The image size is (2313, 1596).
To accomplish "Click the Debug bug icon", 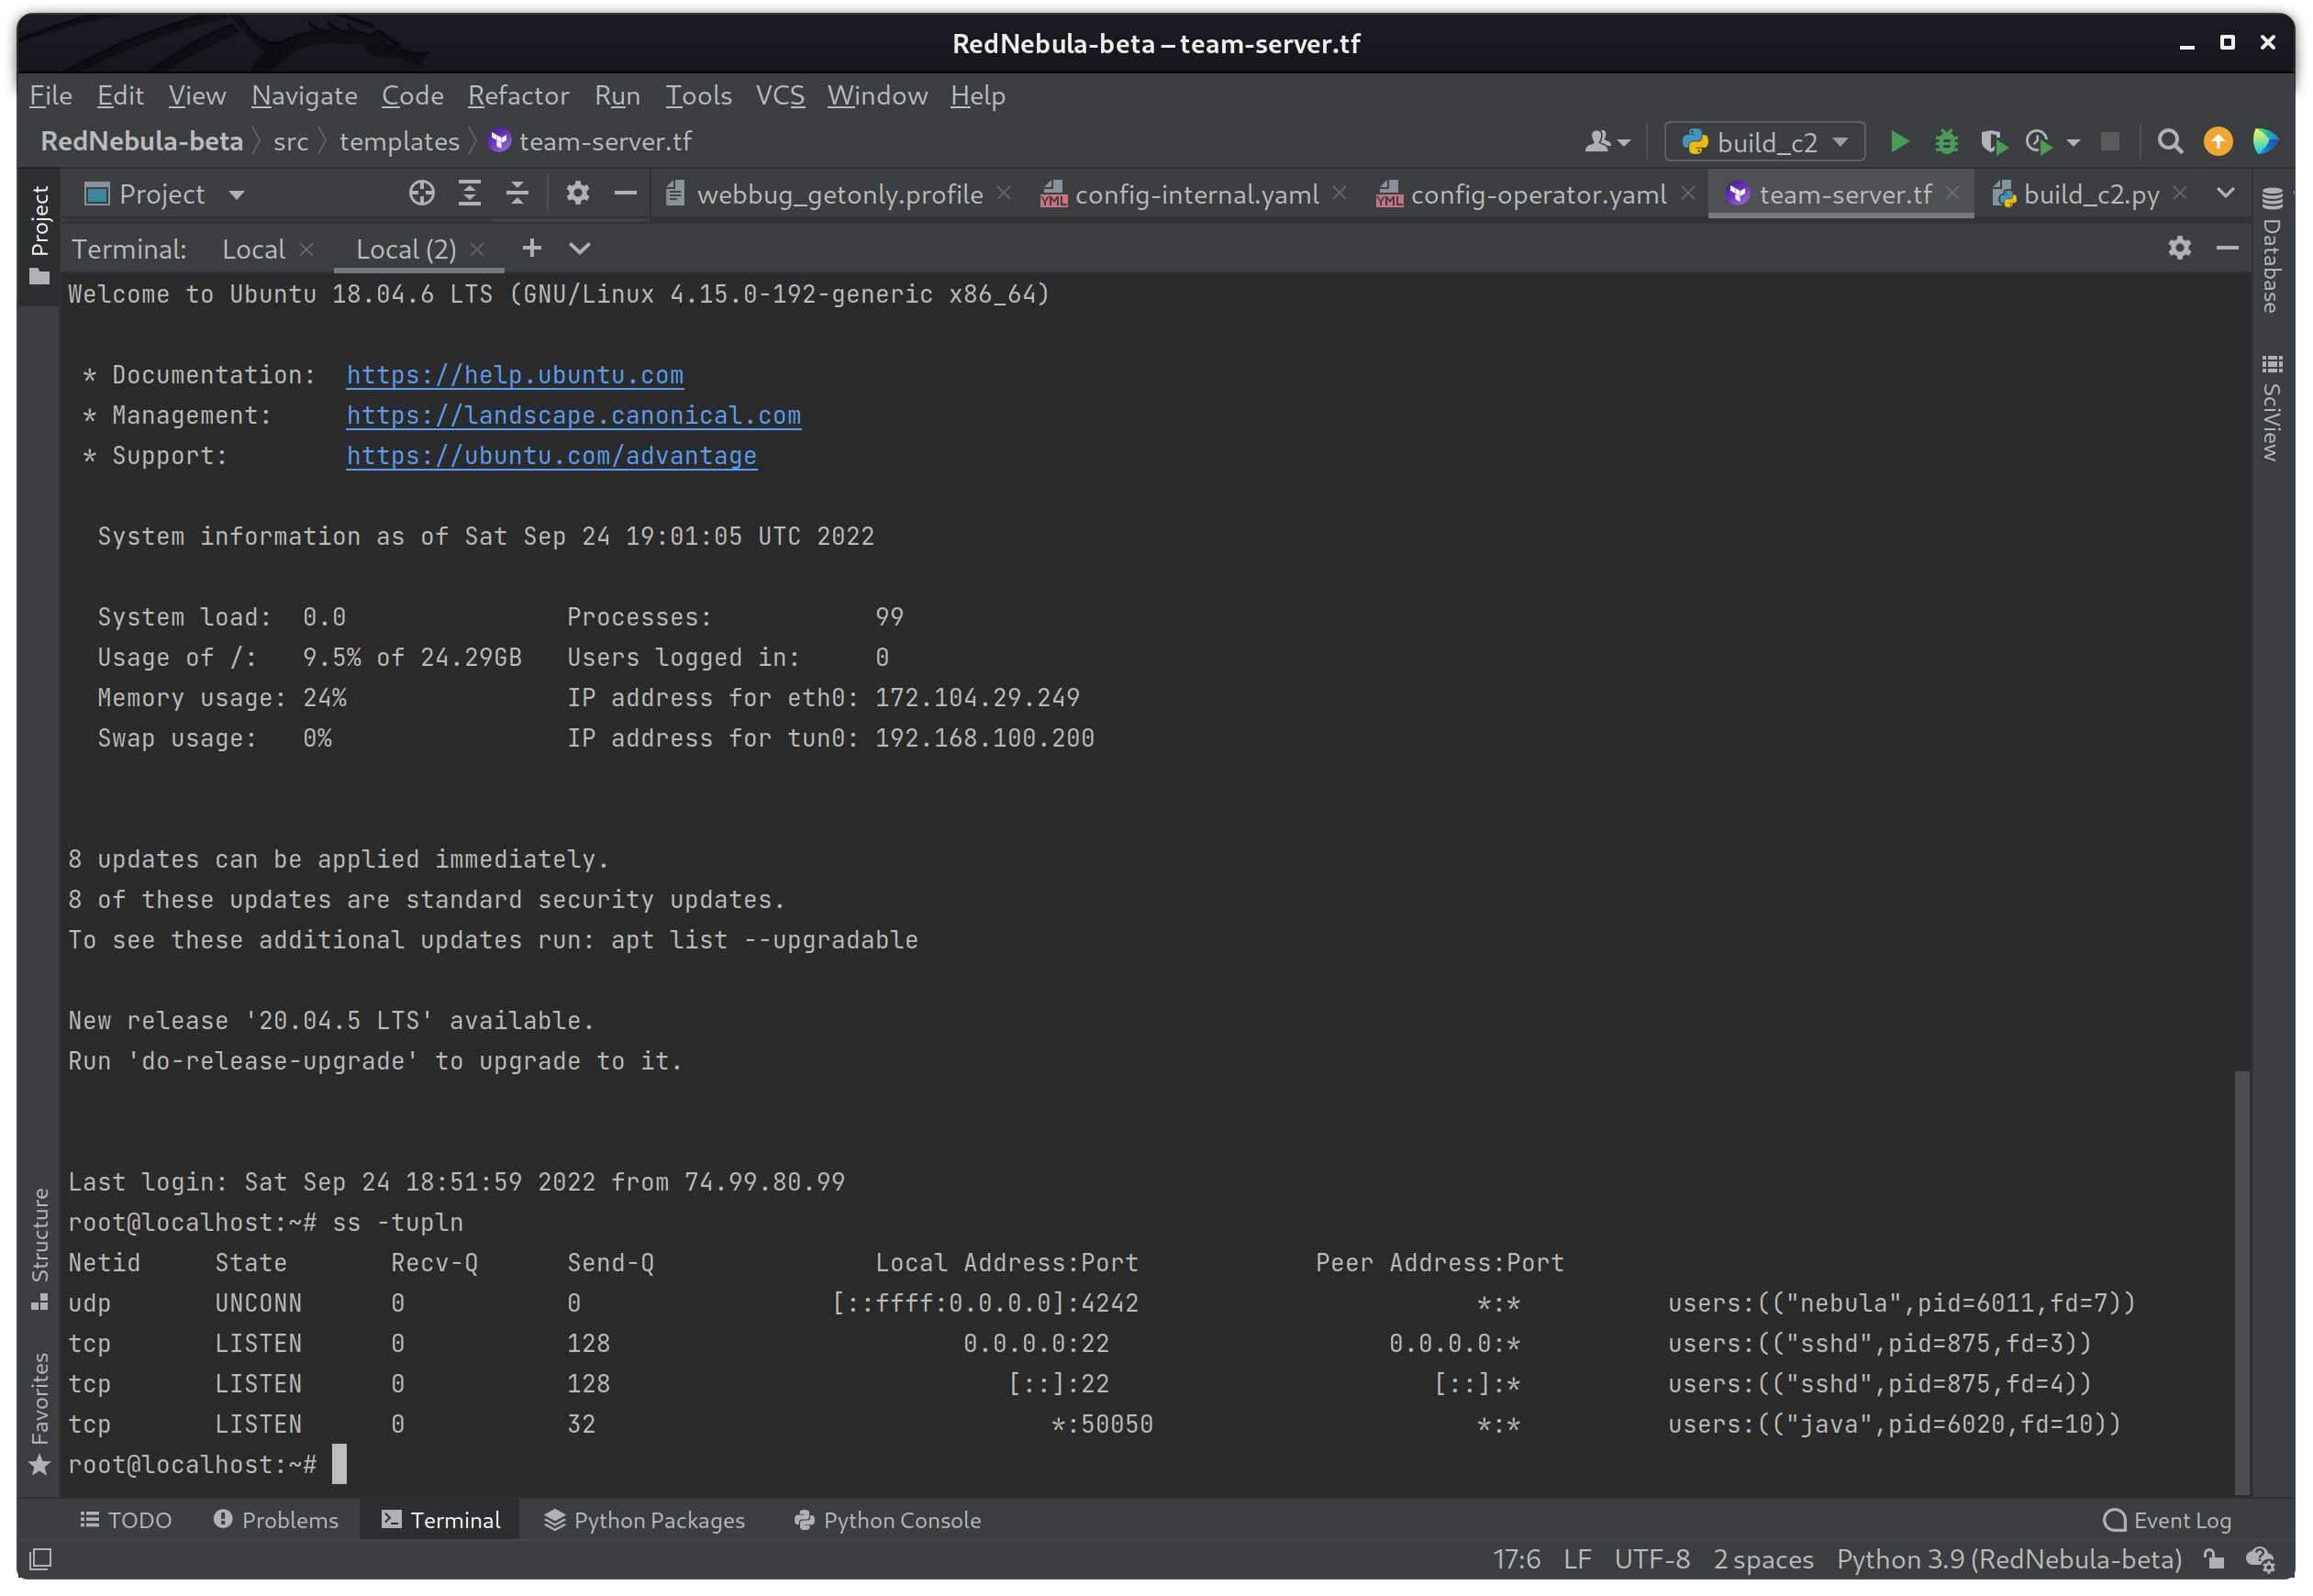I will coord(1945,142).
